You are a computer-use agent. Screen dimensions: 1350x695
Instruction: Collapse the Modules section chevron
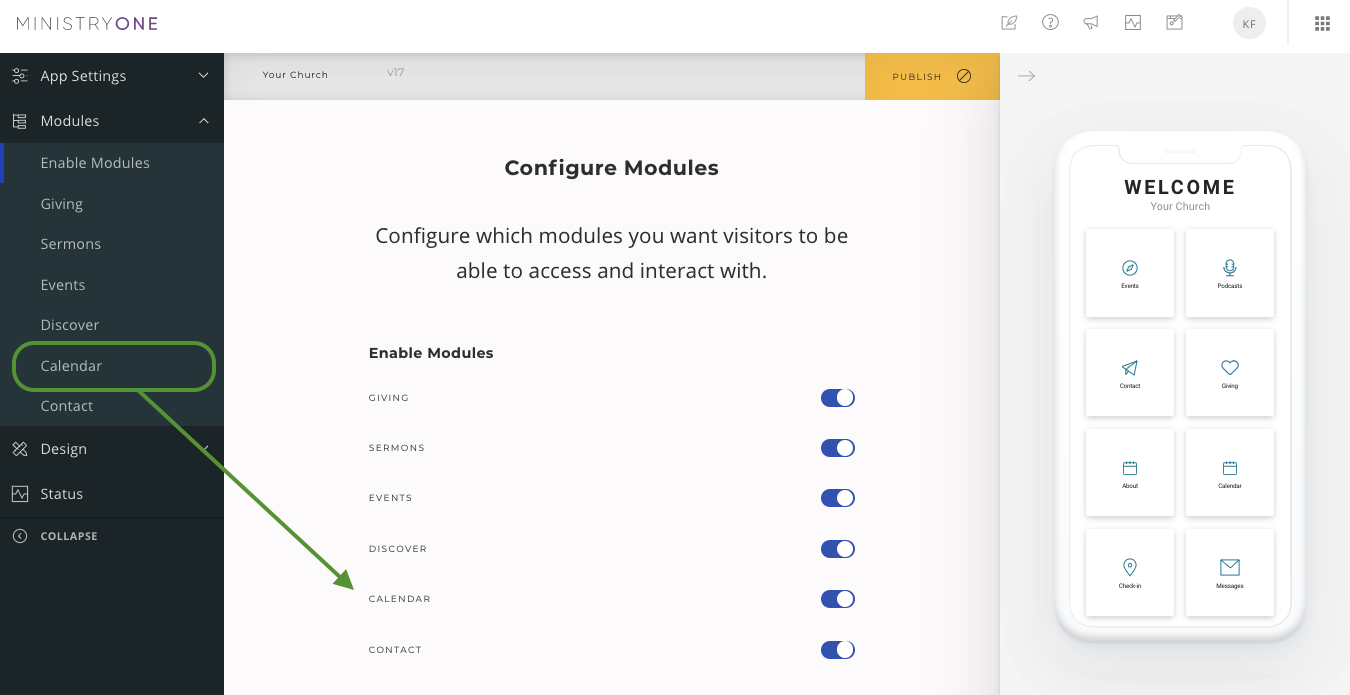pos(204,121)
